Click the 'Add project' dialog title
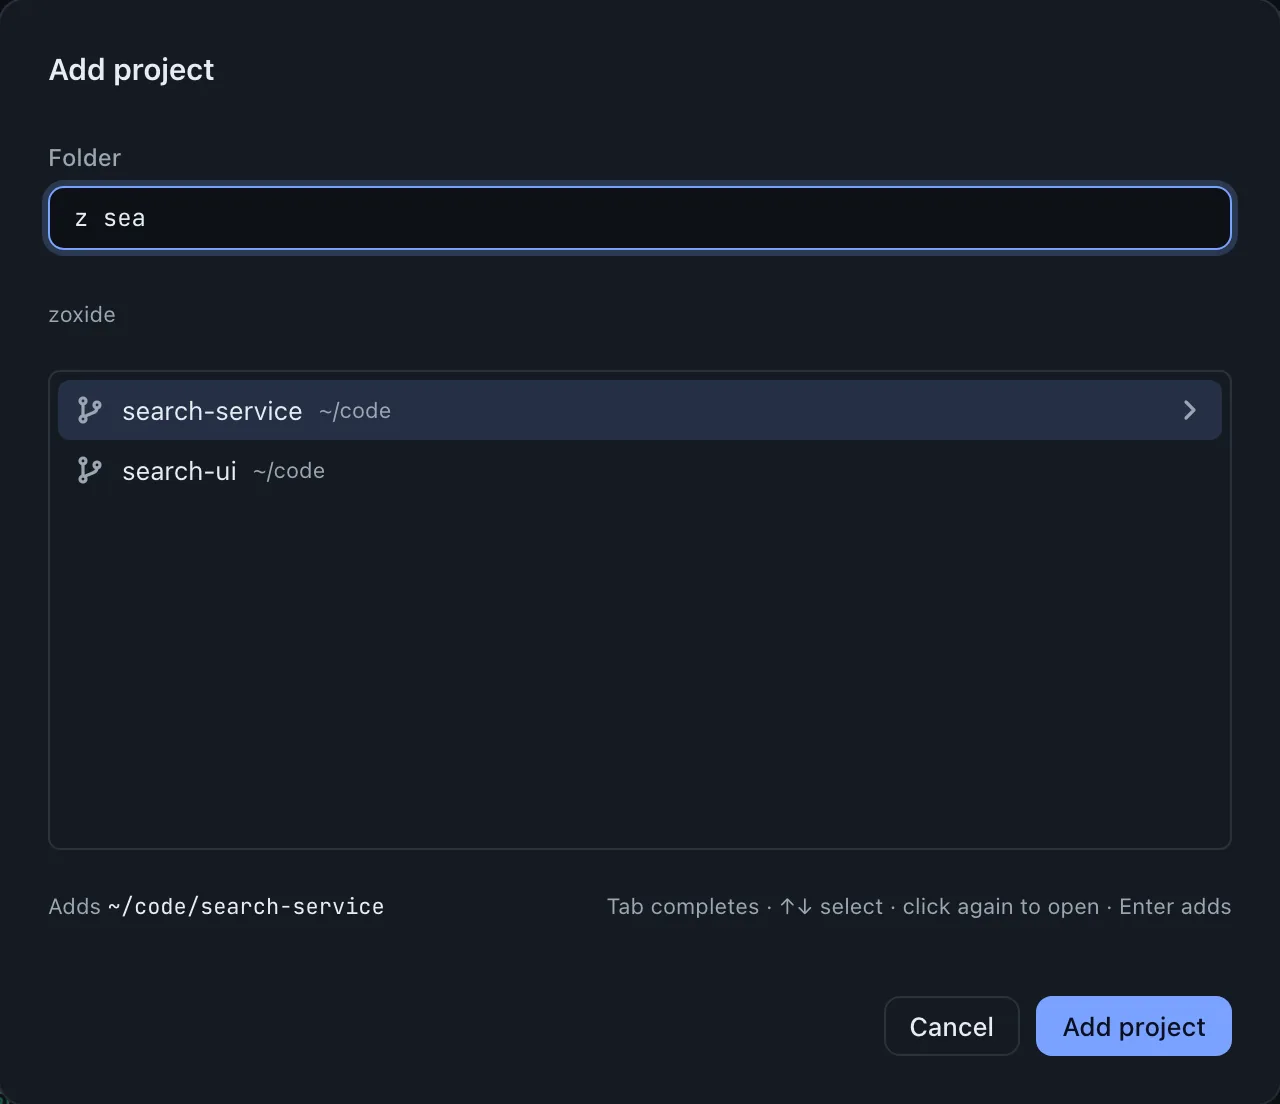 click(x=131, y=70)
